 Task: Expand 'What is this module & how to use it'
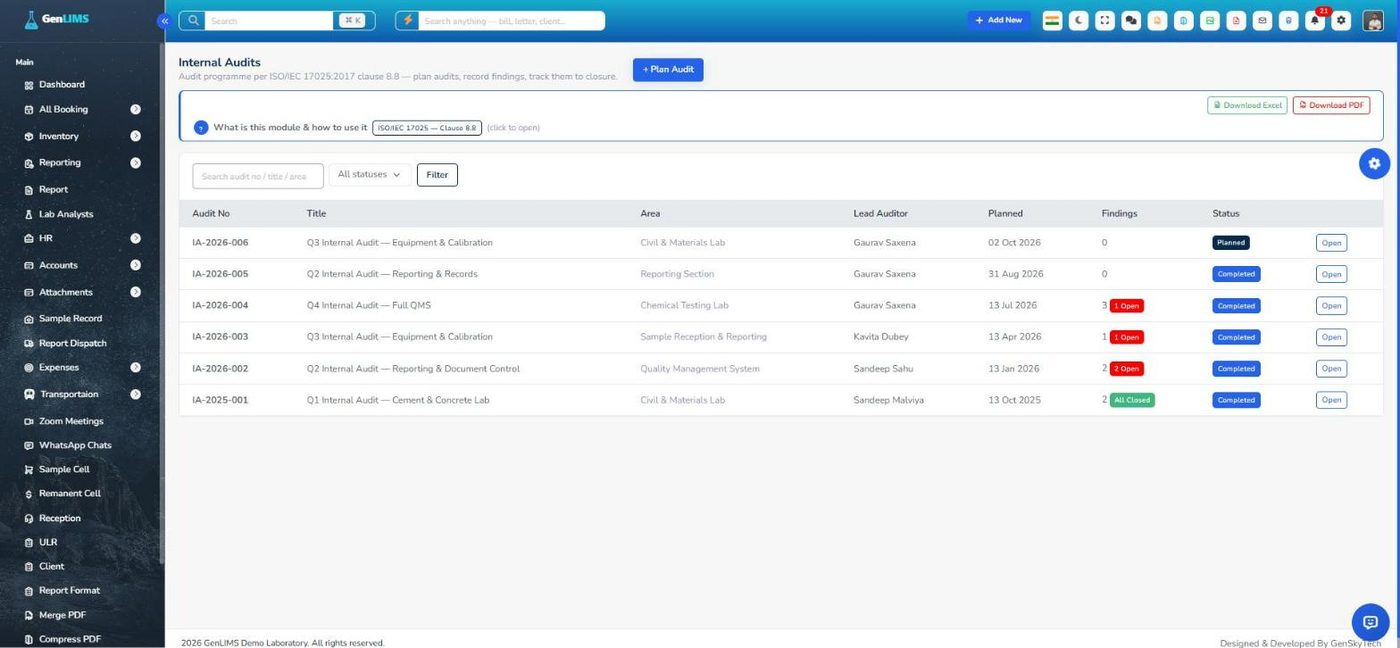click(290, 128)
